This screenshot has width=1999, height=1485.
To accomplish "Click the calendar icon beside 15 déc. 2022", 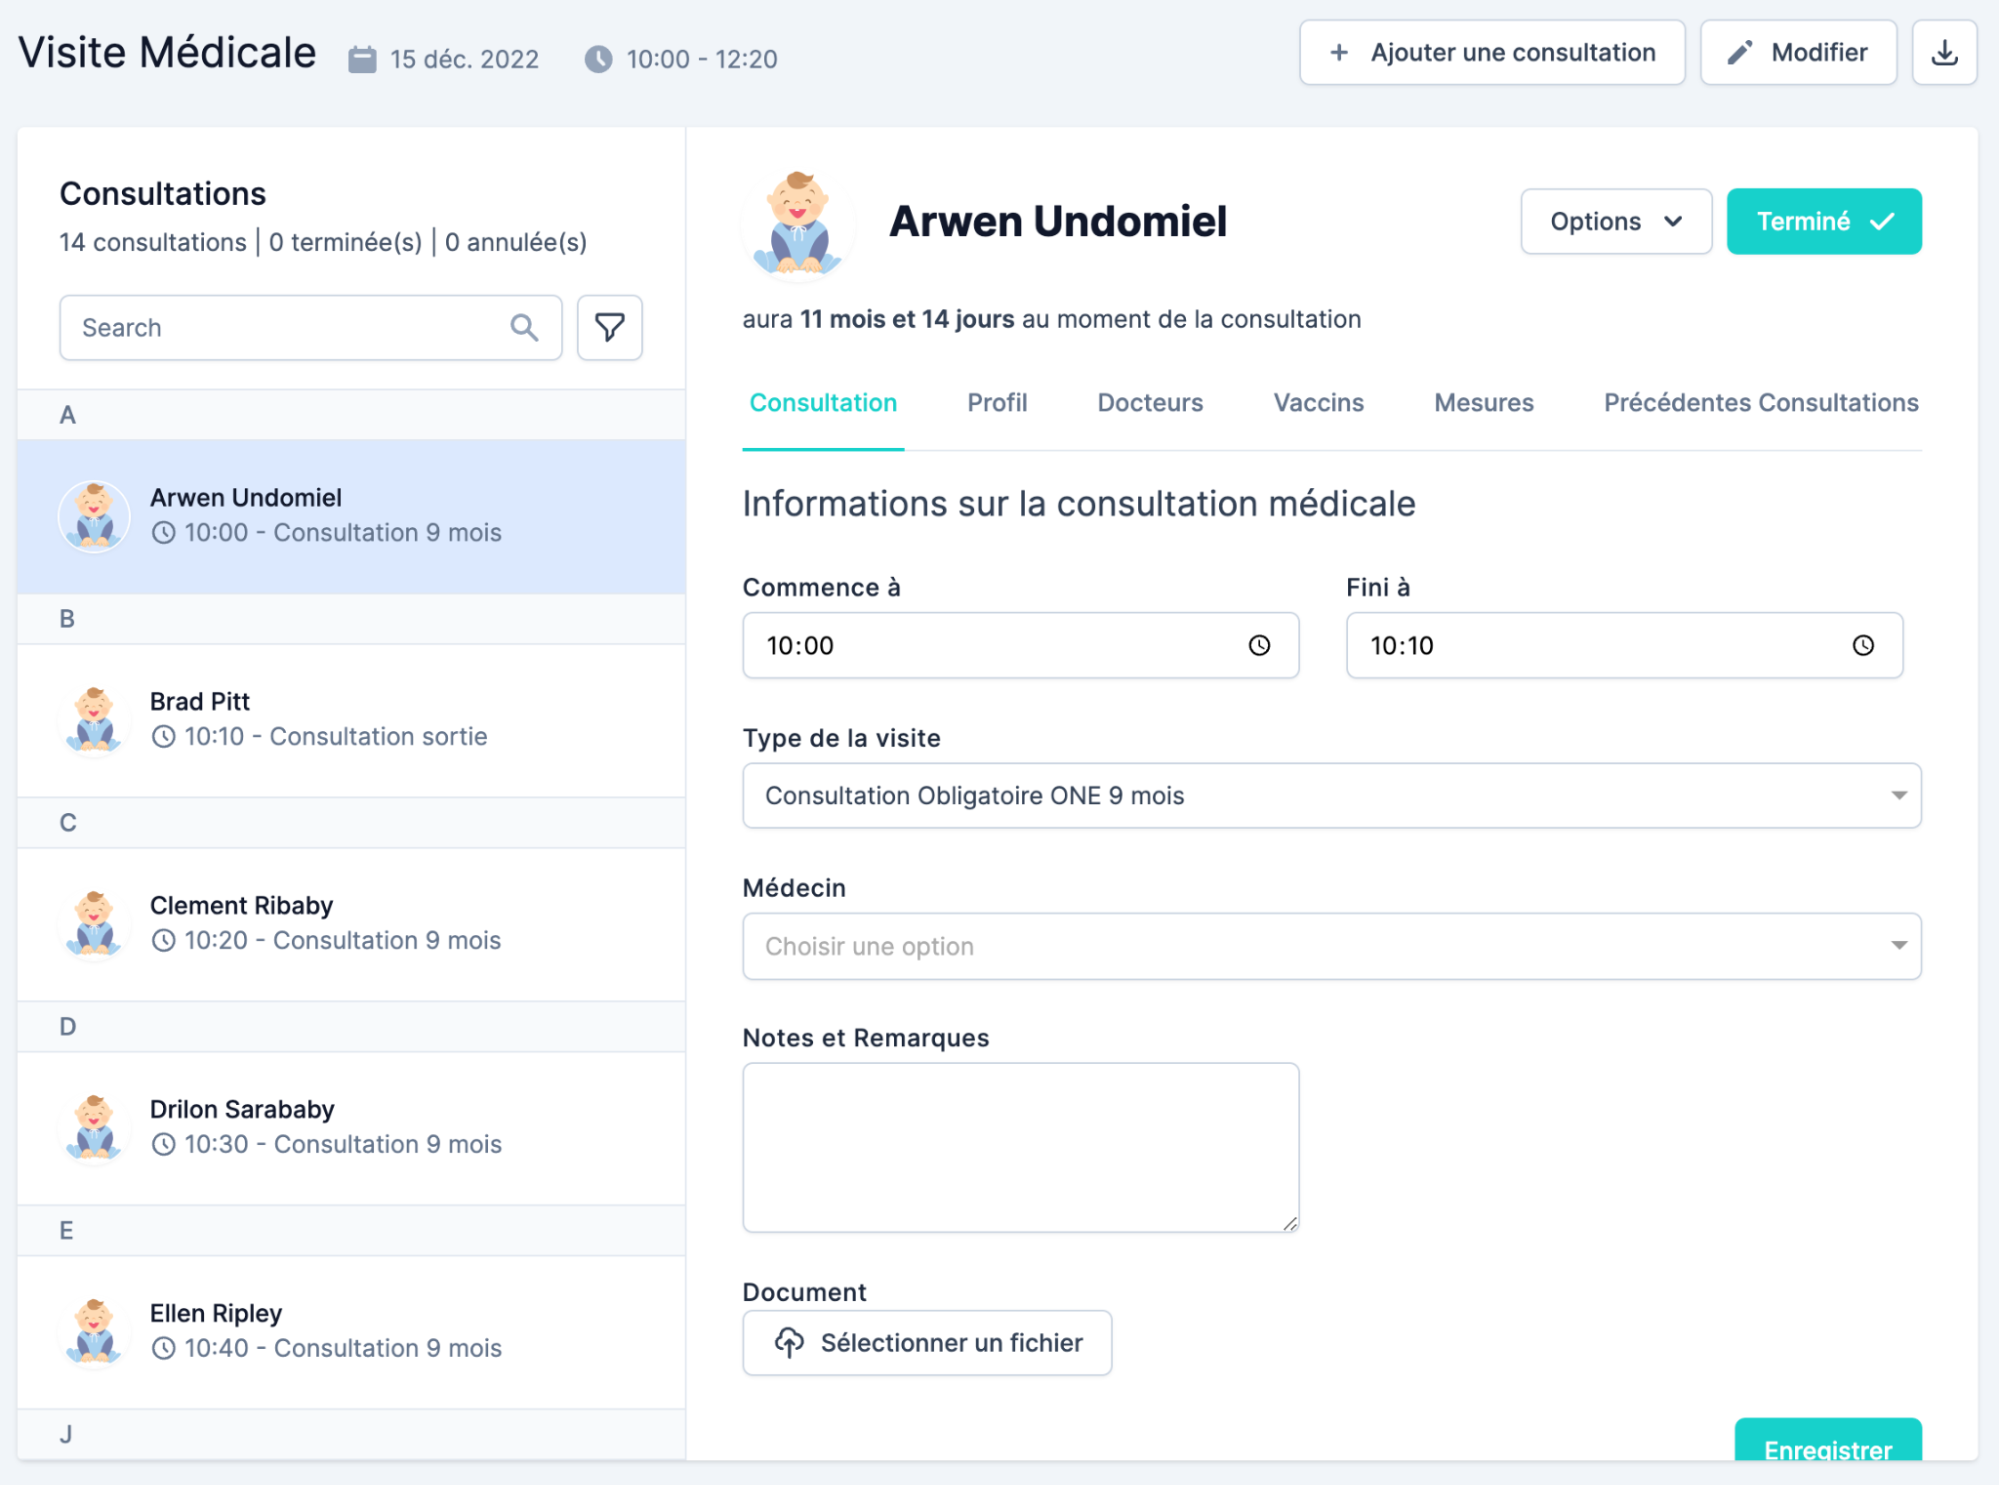I will (x=362, y=59).
